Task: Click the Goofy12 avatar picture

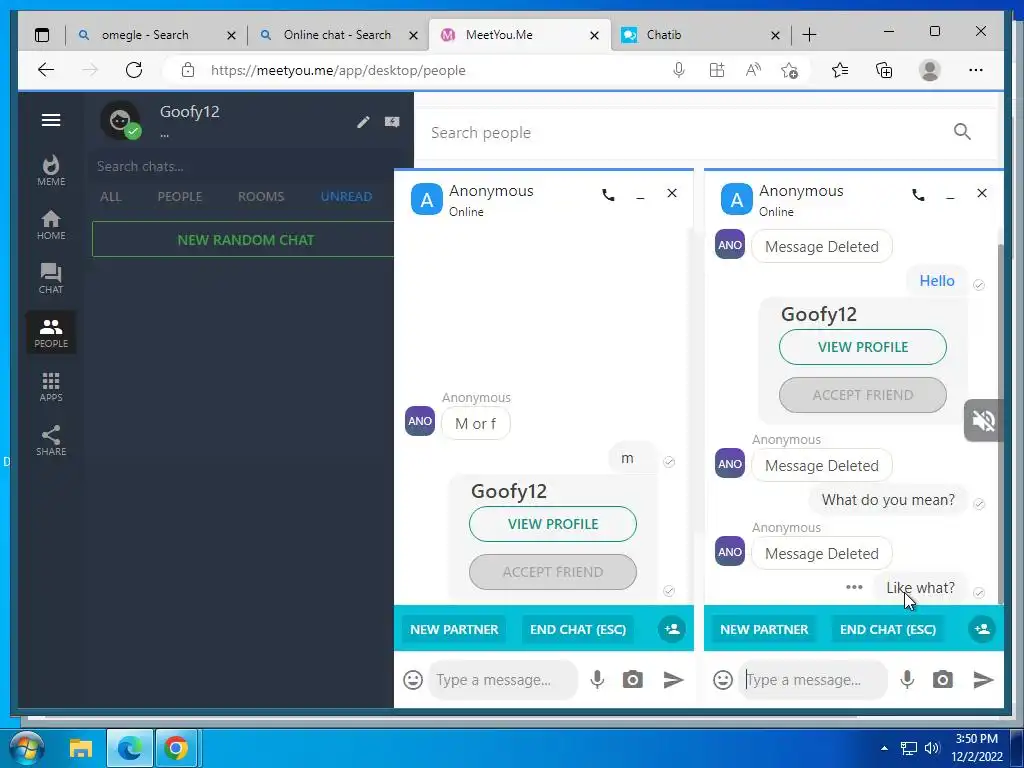Action: (x=120, y=121)
